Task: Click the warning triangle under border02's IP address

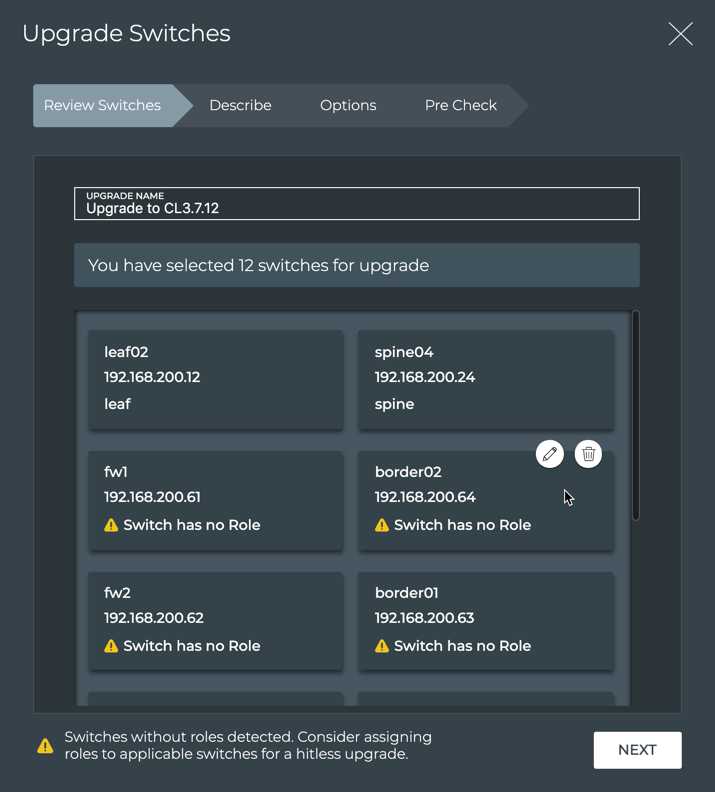Action: click(x=382, y=525)
